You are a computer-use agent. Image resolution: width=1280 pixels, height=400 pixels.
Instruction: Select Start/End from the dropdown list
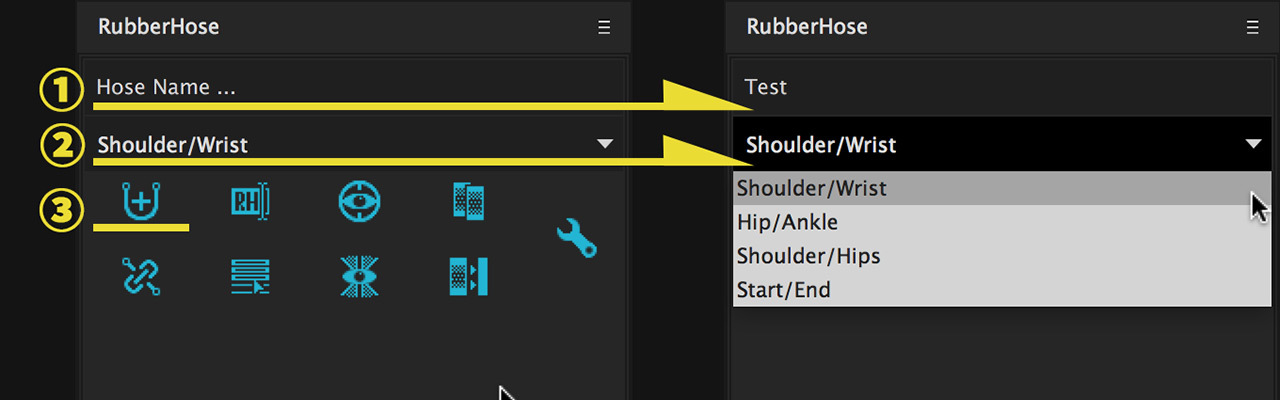point(990,290)
